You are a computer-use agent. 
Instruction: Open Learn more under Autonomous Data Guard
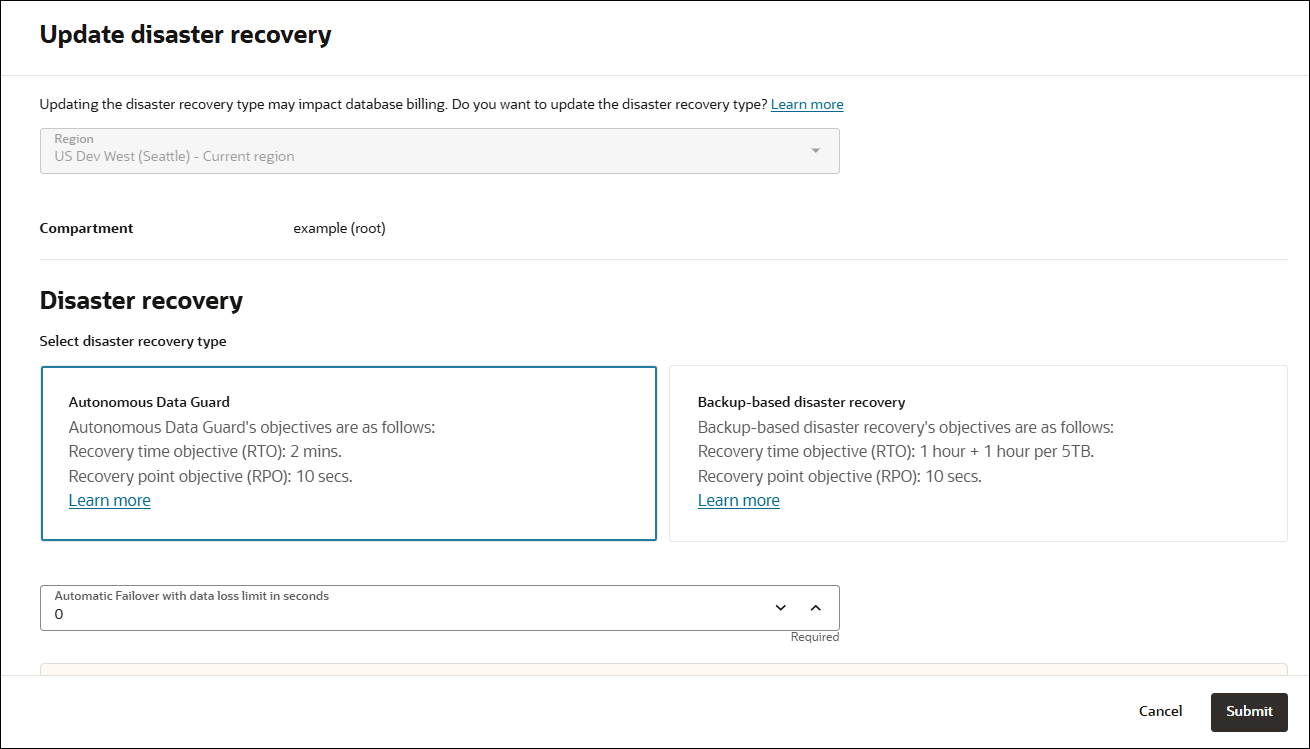click(109, 500)
